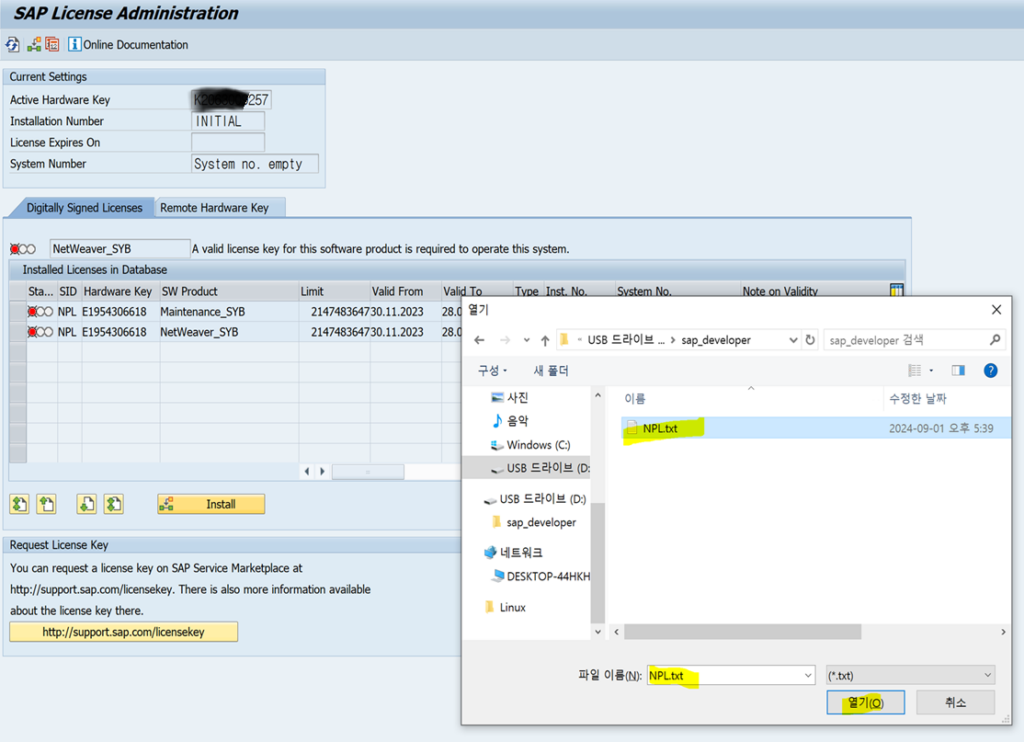This screenshot has height=742, width=1024.
Task: Toggle the preview pane icon
Action: click(x=958, y=370)
